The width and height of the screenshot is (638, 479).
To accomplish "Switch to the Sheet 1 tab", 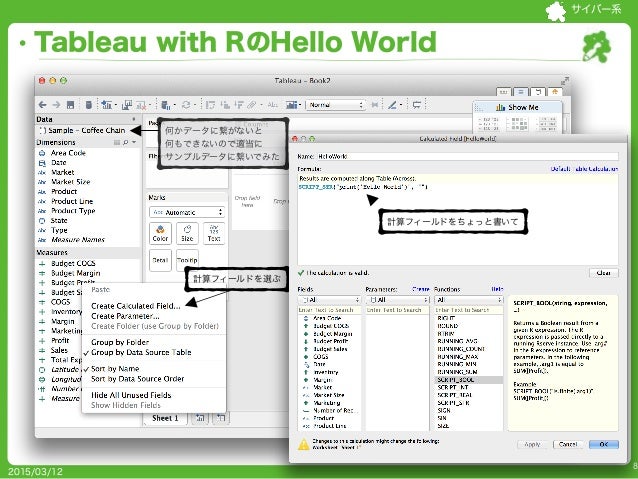I will pos(165,418).
